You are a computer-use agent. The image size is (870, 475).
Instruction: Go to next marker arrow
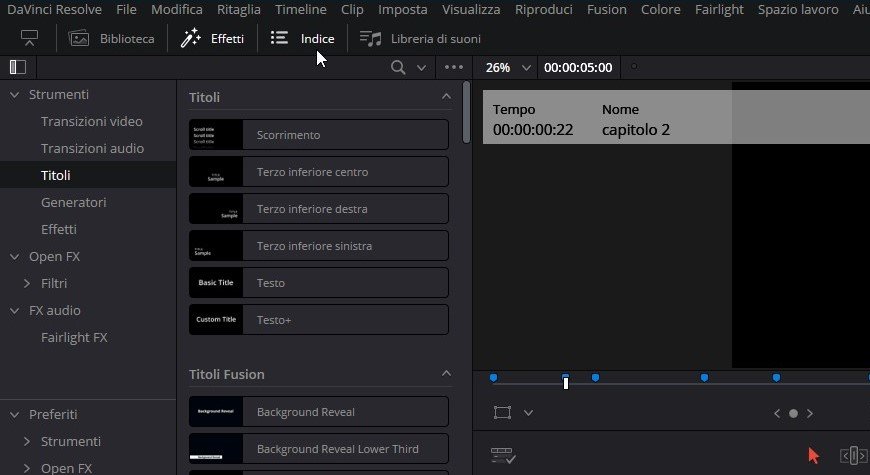(810, 413)
